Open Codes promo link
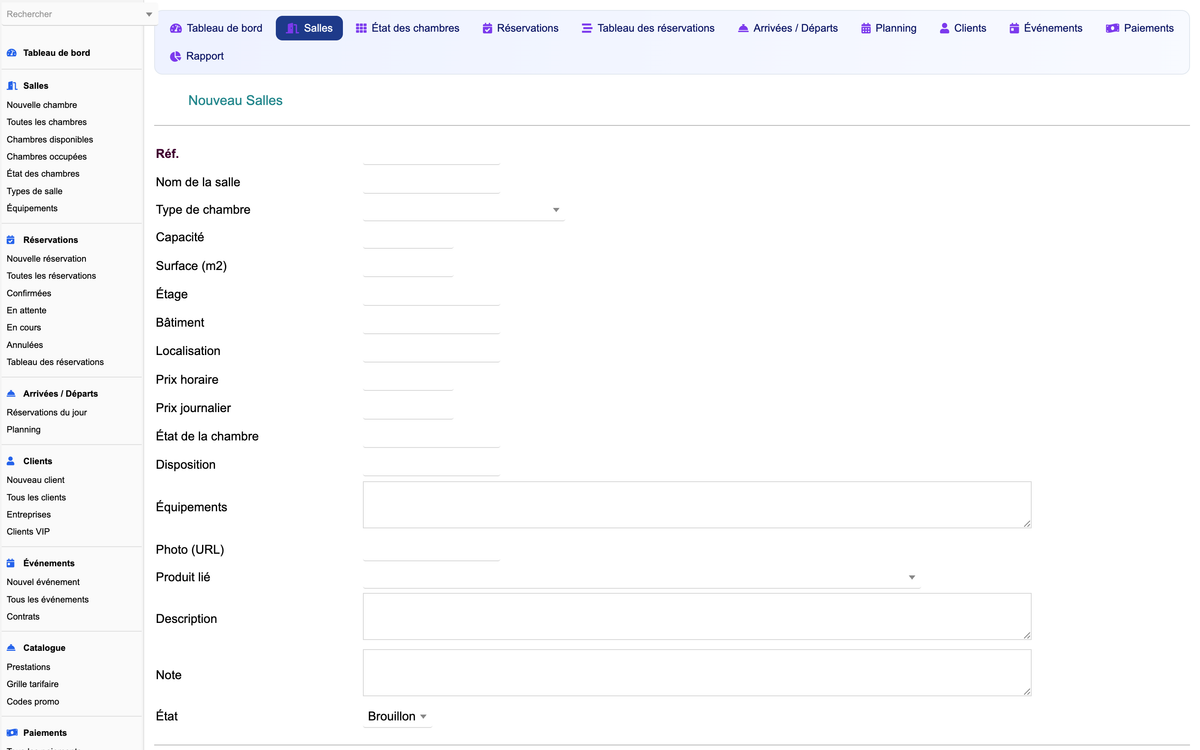This screenshot has width=1200, height=750. 33,701
